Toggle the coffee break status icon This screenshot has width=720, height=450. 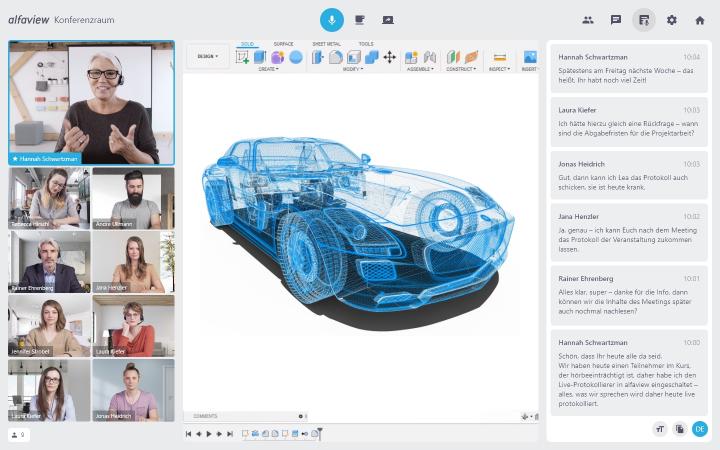360,19
